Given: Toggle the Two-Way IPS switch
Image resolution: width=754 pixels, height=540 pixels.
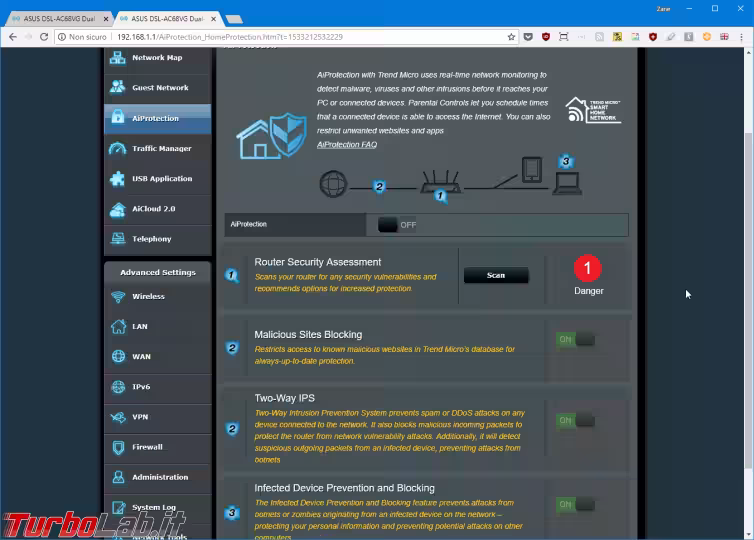Looking at the screenshot, I should coord(575,421).
